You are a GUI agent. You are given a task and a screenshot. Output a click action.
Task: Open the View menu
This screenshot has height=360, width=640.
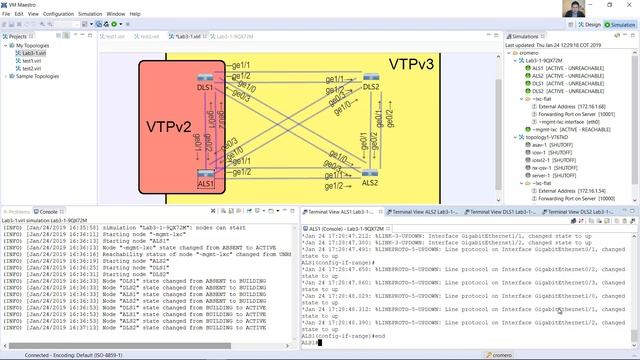point(33,14)
